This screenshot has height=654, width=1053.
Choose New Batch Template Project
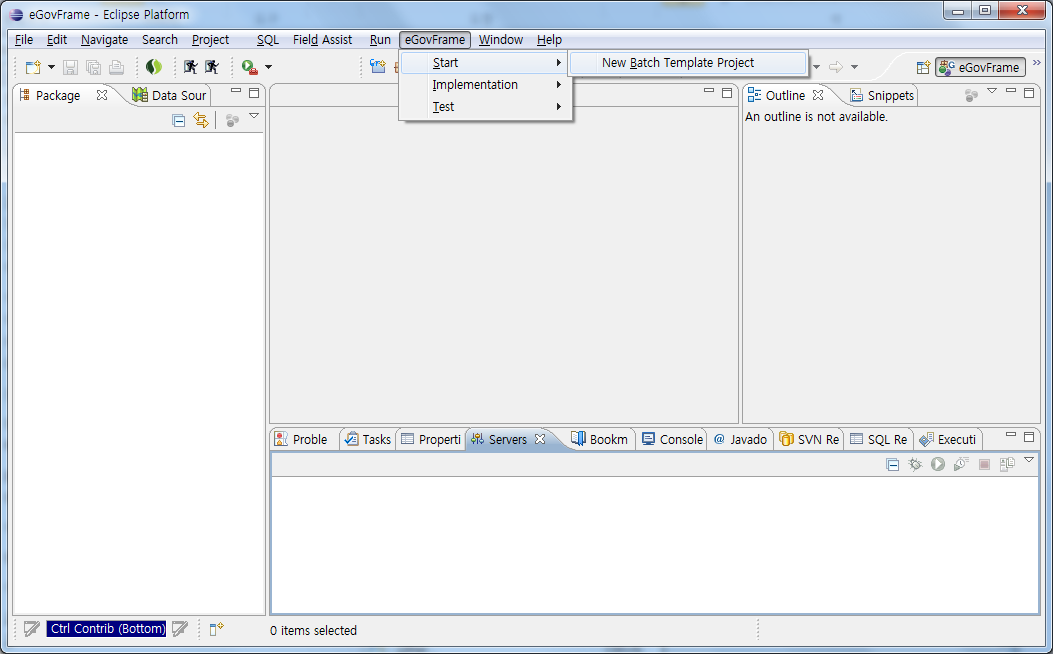click(677, 62)
